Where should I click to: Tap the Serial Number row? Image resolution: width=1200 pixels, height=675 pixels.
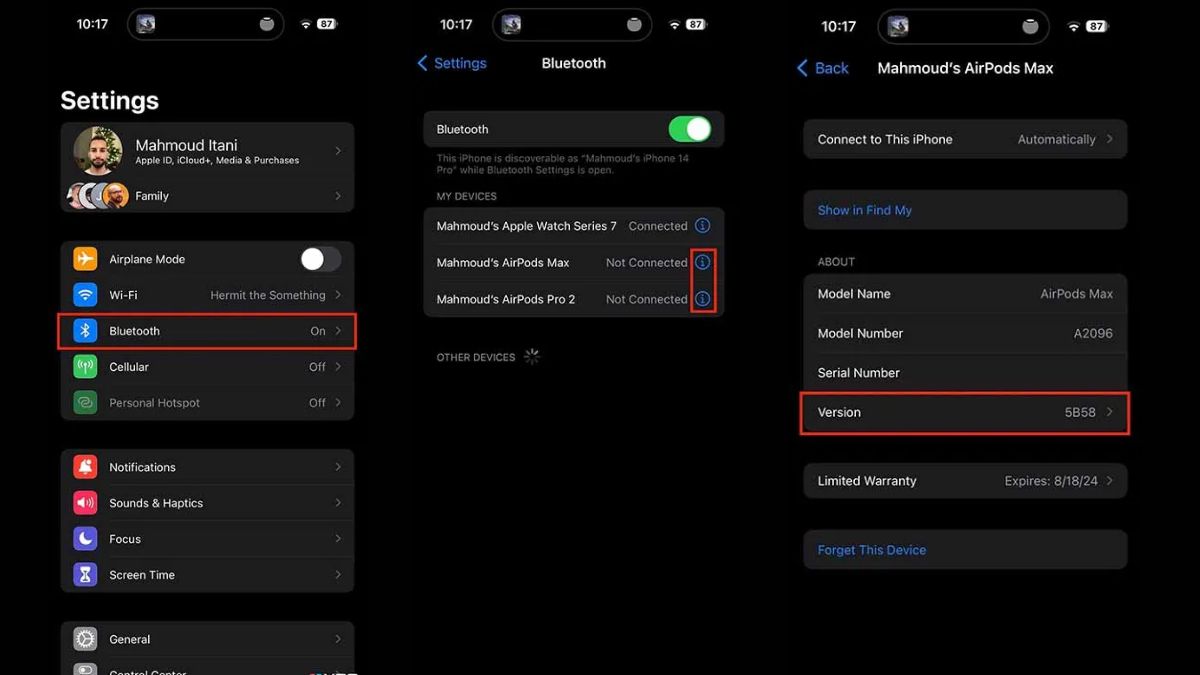965,373
